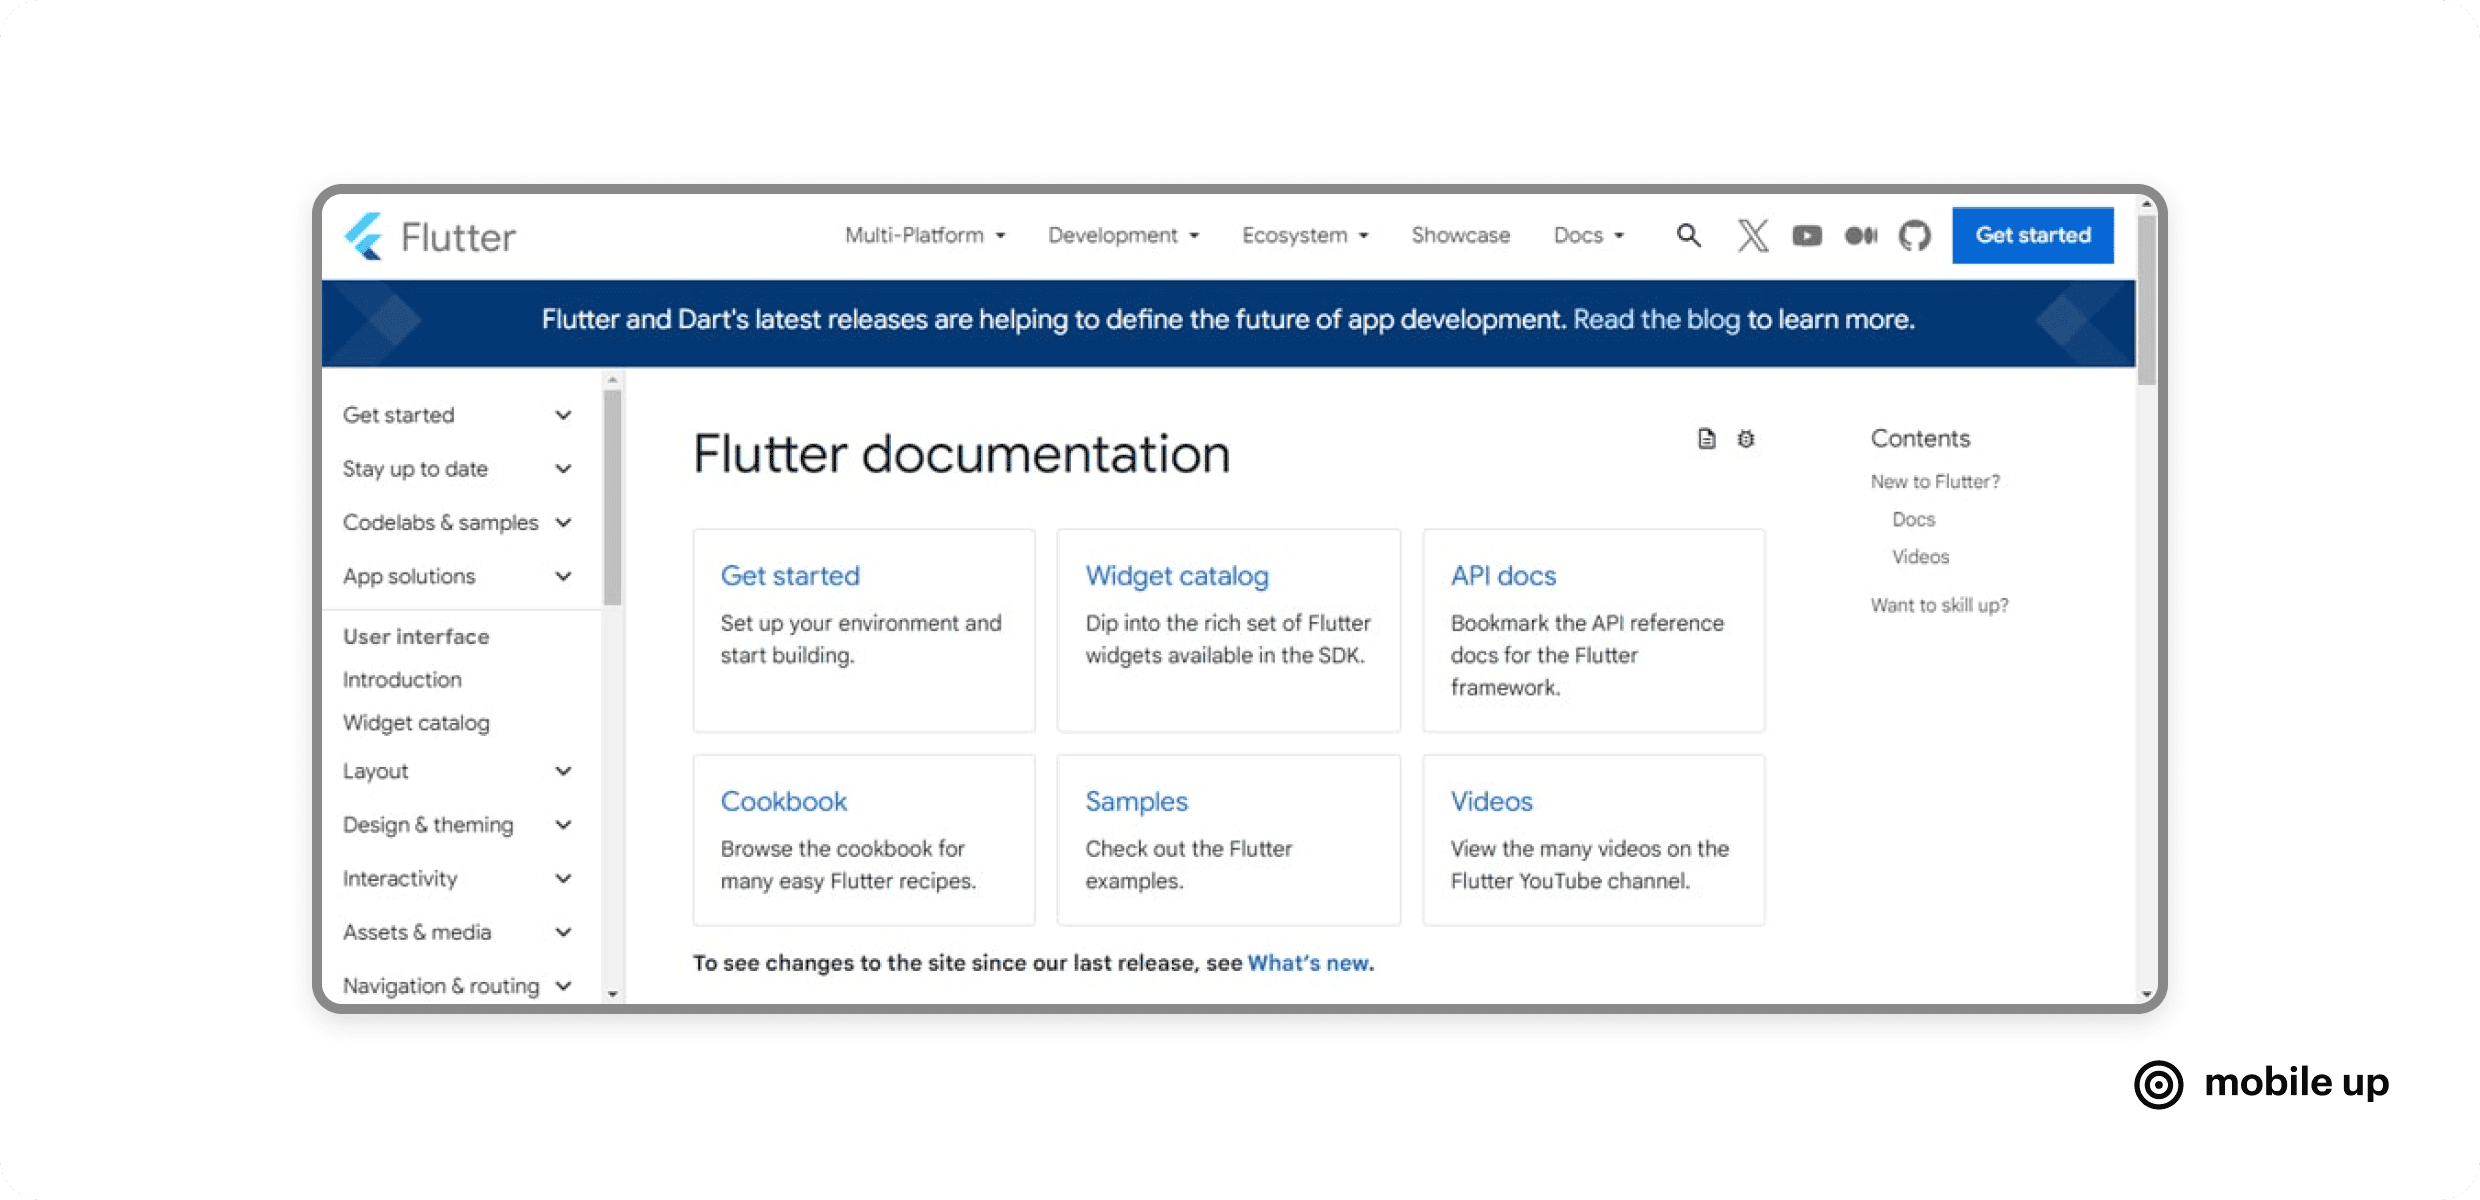Open Flutter's X (Twitter) profile icon

1752,236
